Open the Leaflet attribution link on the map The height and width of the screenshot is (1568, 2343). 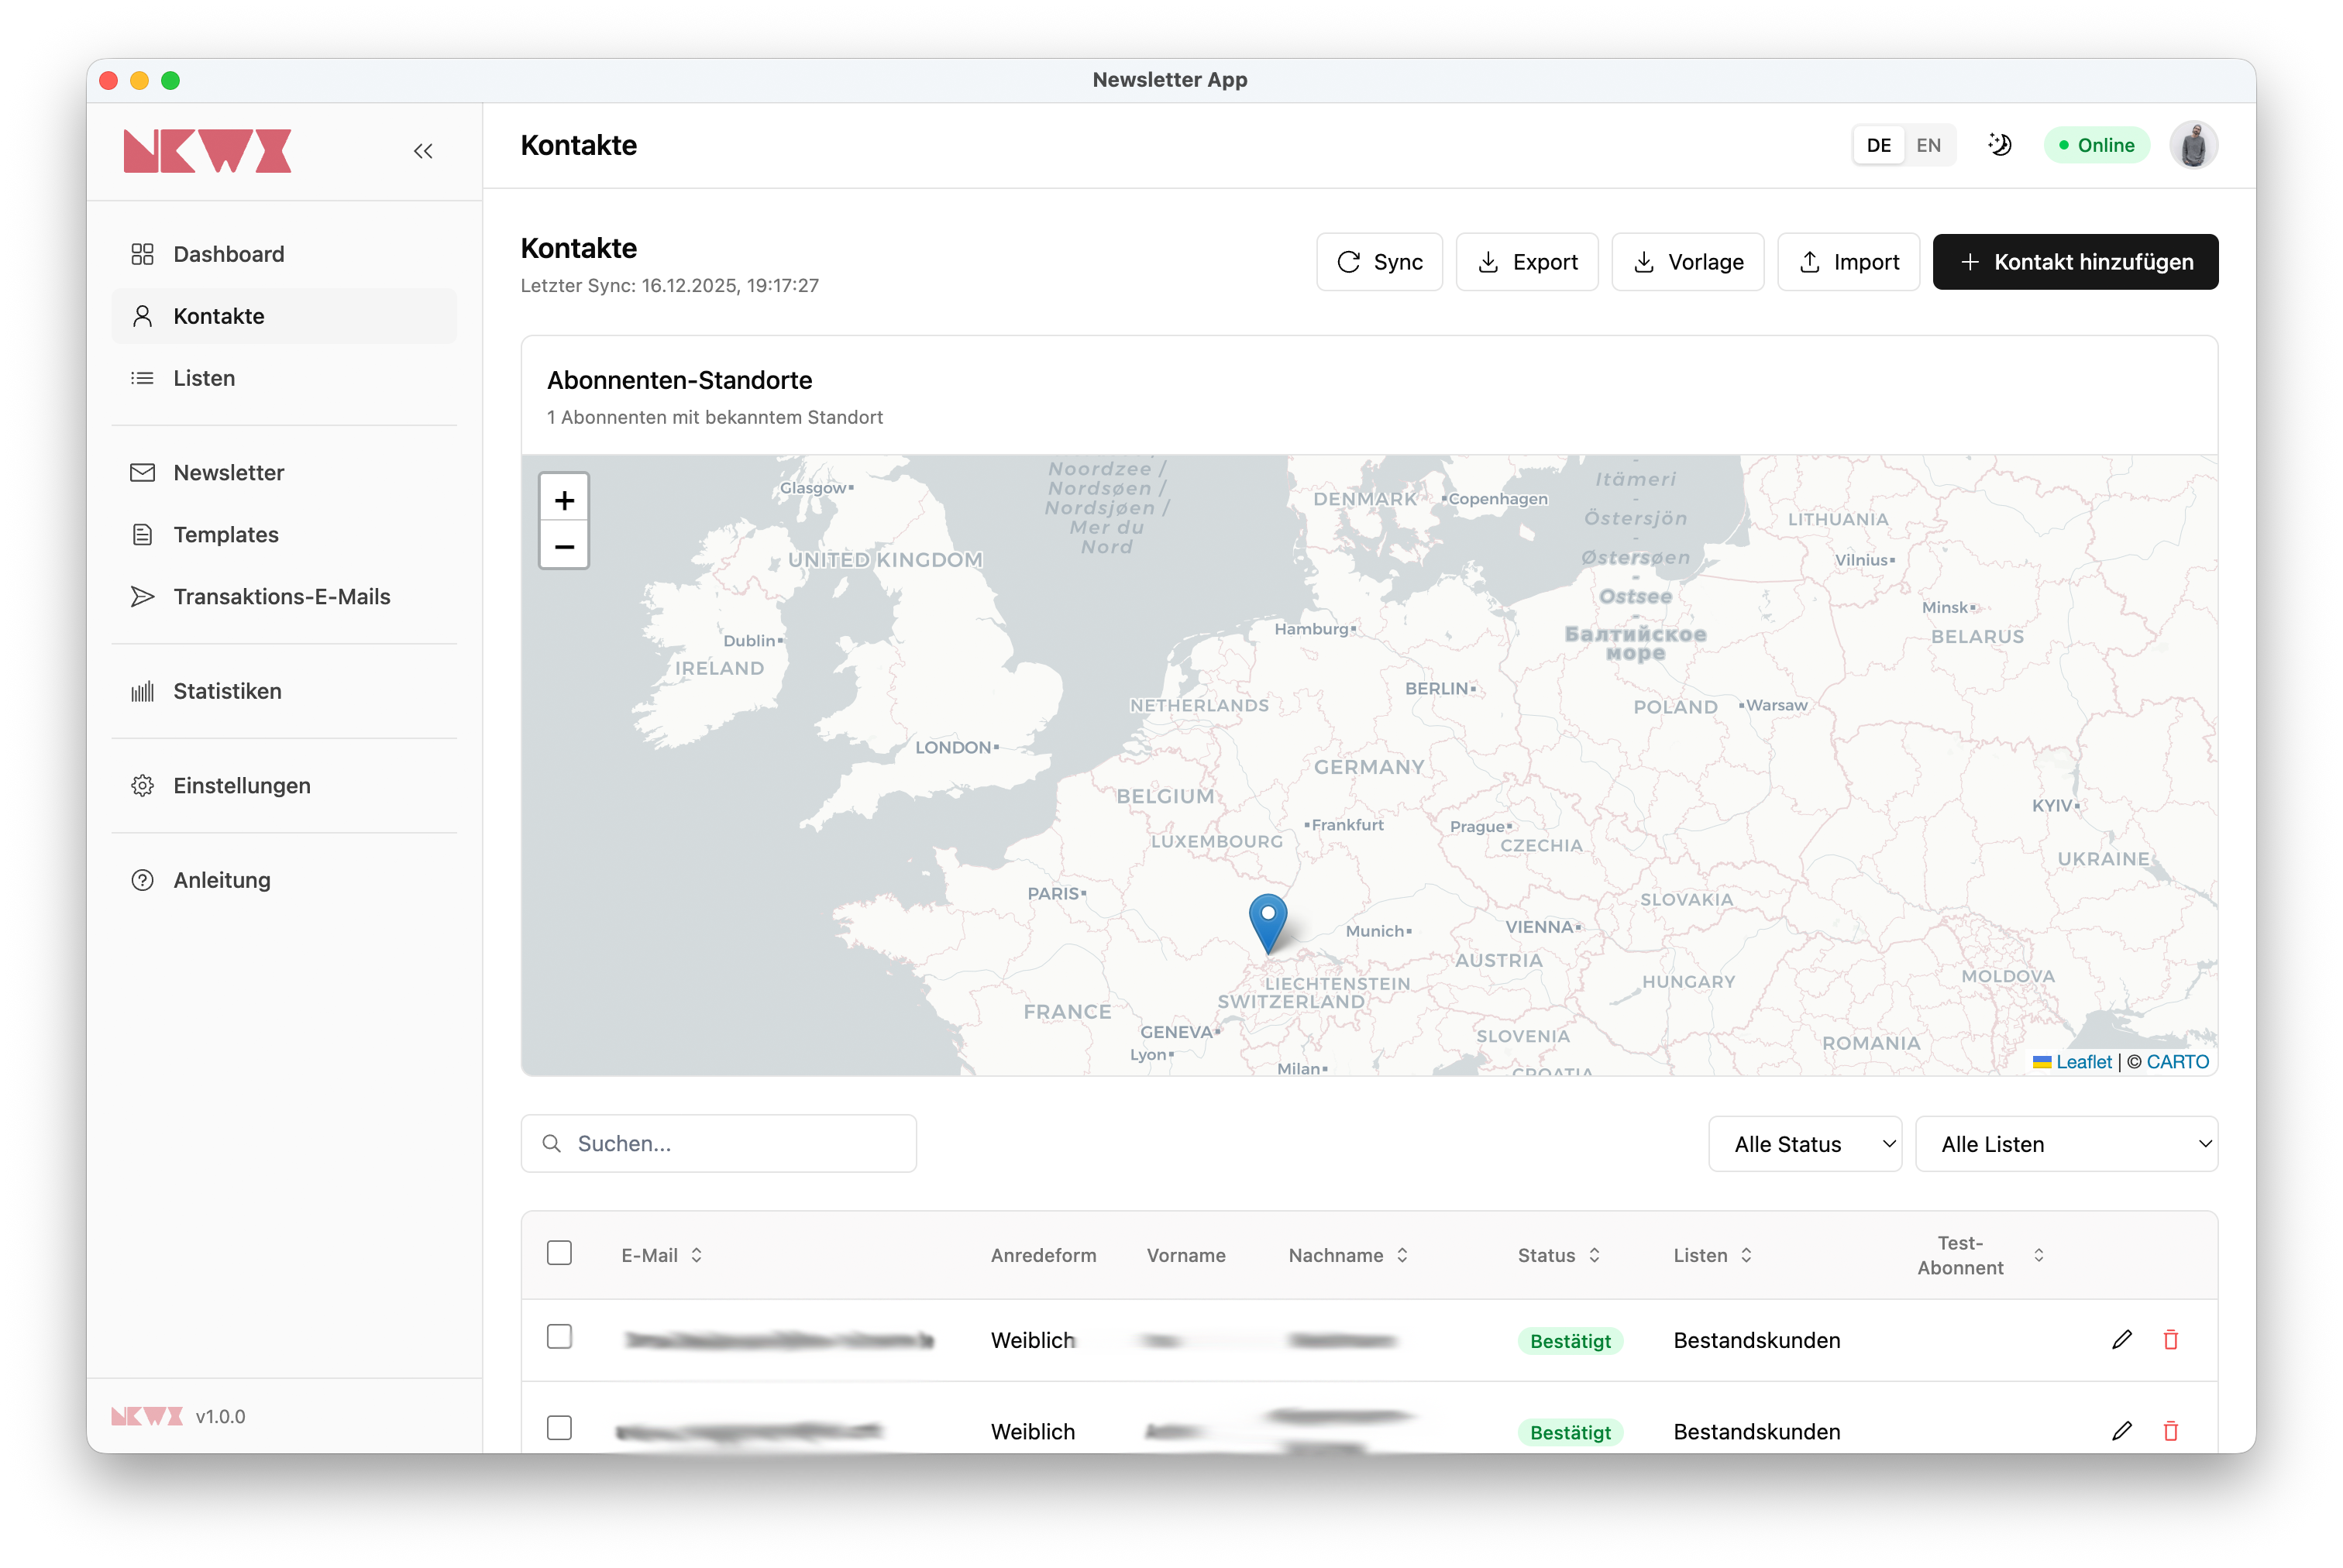(2083, 1062)
